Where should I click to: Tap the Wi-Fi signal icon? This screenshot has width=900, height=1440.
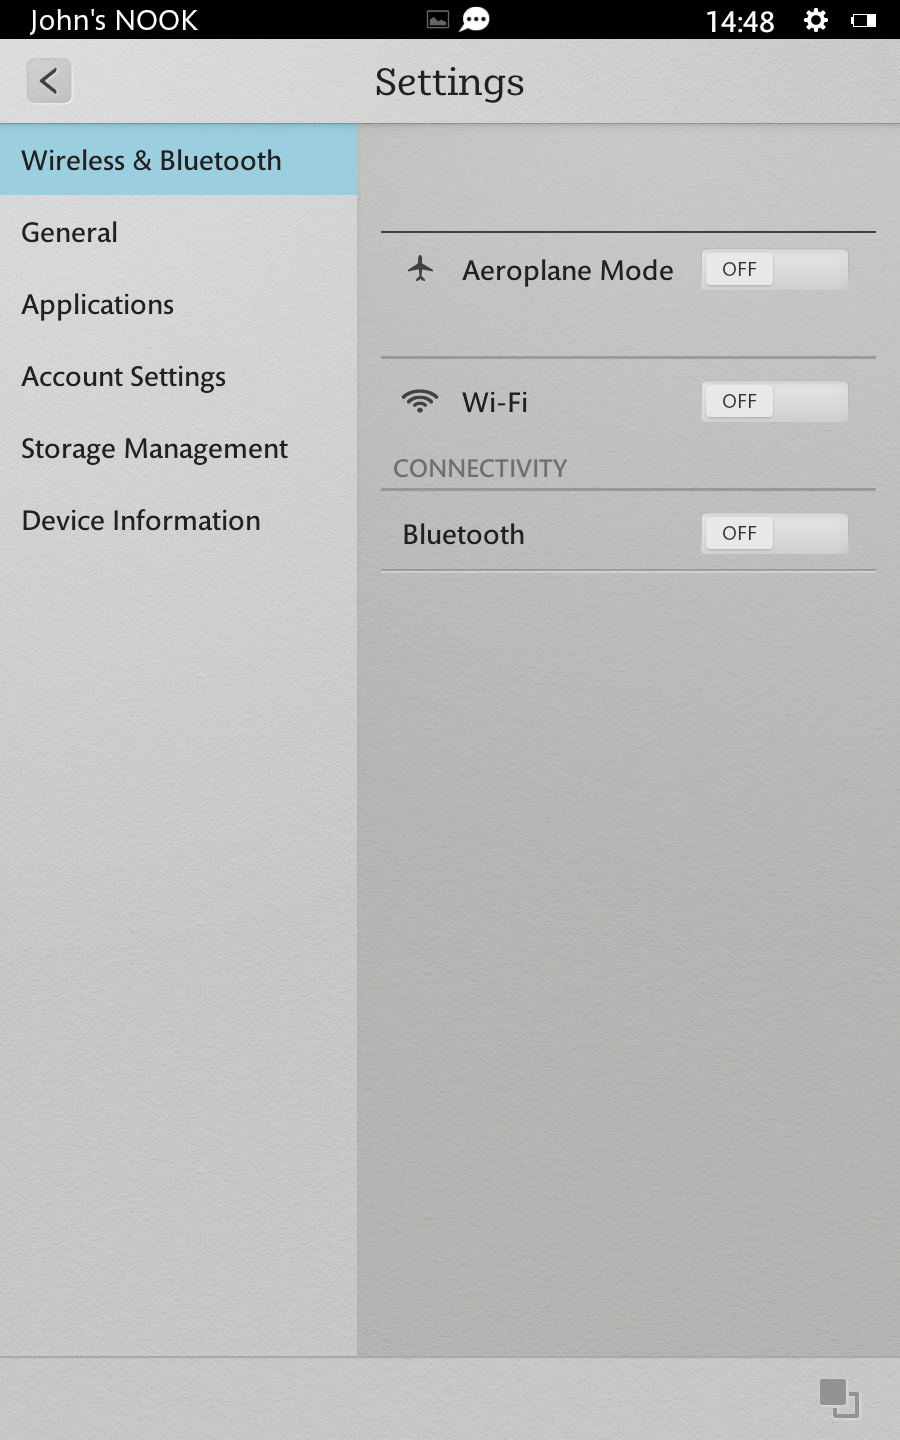click(420, 401)
